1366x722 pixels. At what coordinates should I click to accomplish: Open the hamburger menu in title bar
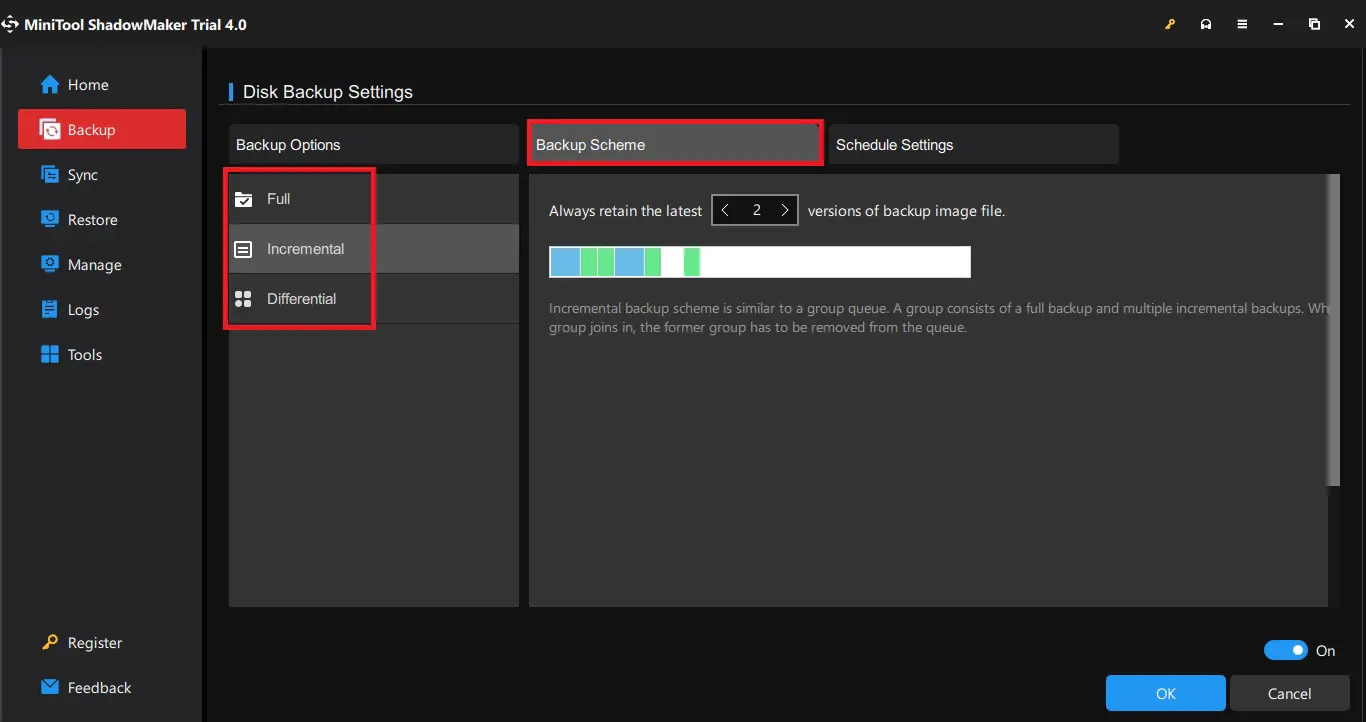click(1242, 24)
